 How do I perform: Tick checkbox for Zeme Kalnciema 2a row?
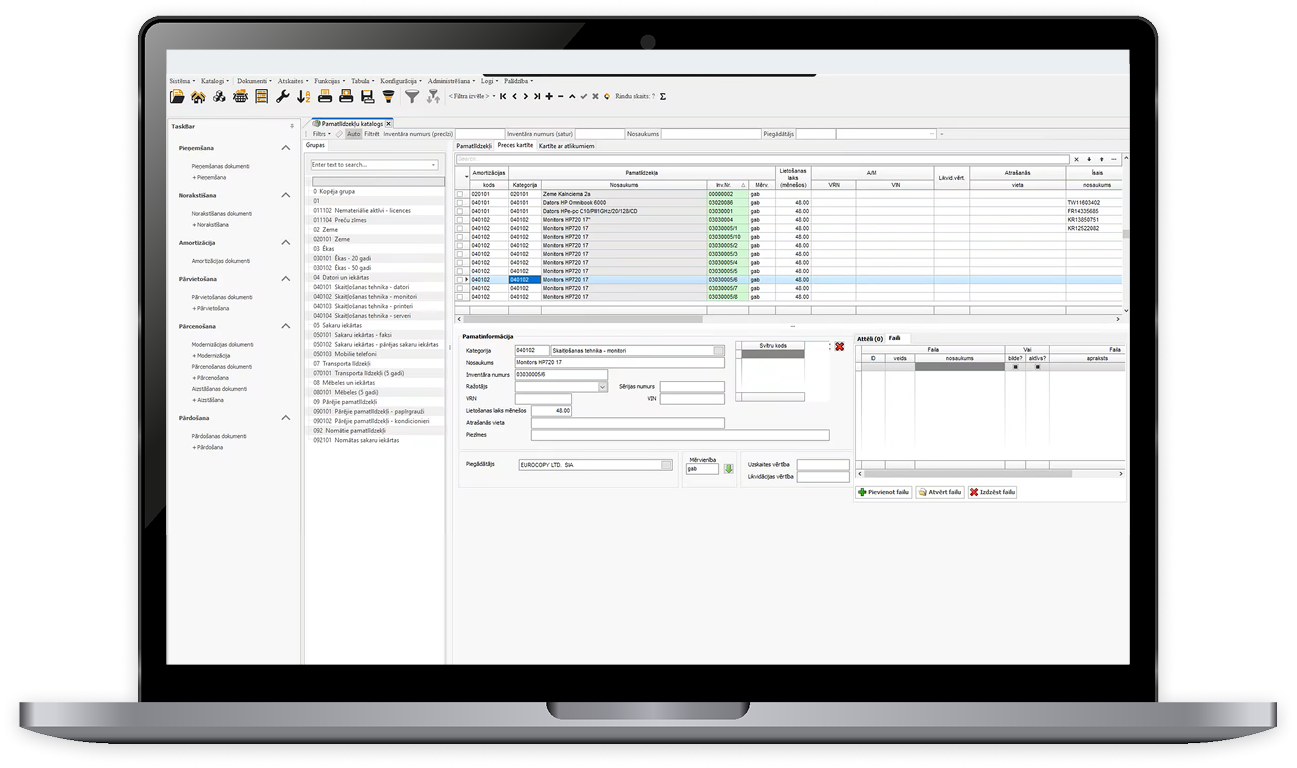click(x=460, y=194)
